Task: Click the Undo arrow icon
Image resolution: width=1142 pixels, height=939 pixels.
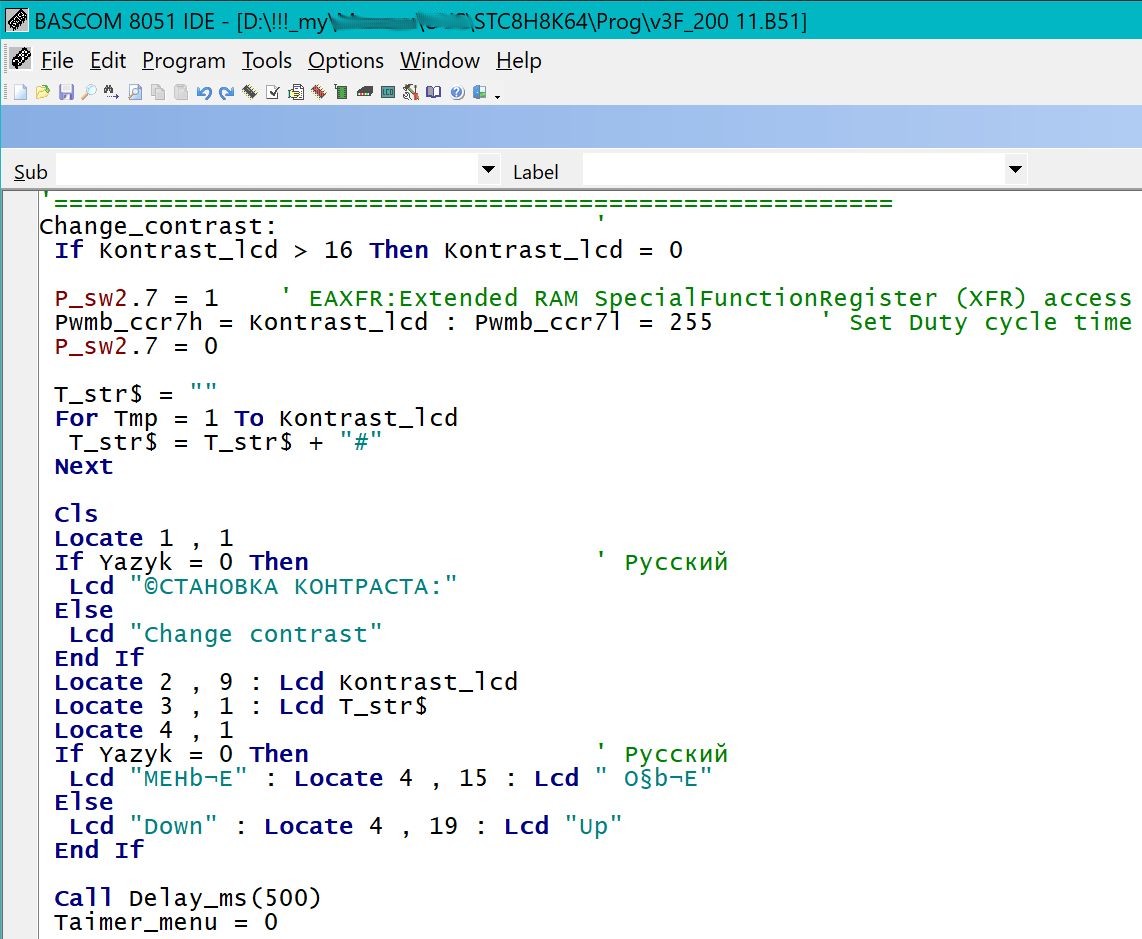Action: (x=203, y=93)
